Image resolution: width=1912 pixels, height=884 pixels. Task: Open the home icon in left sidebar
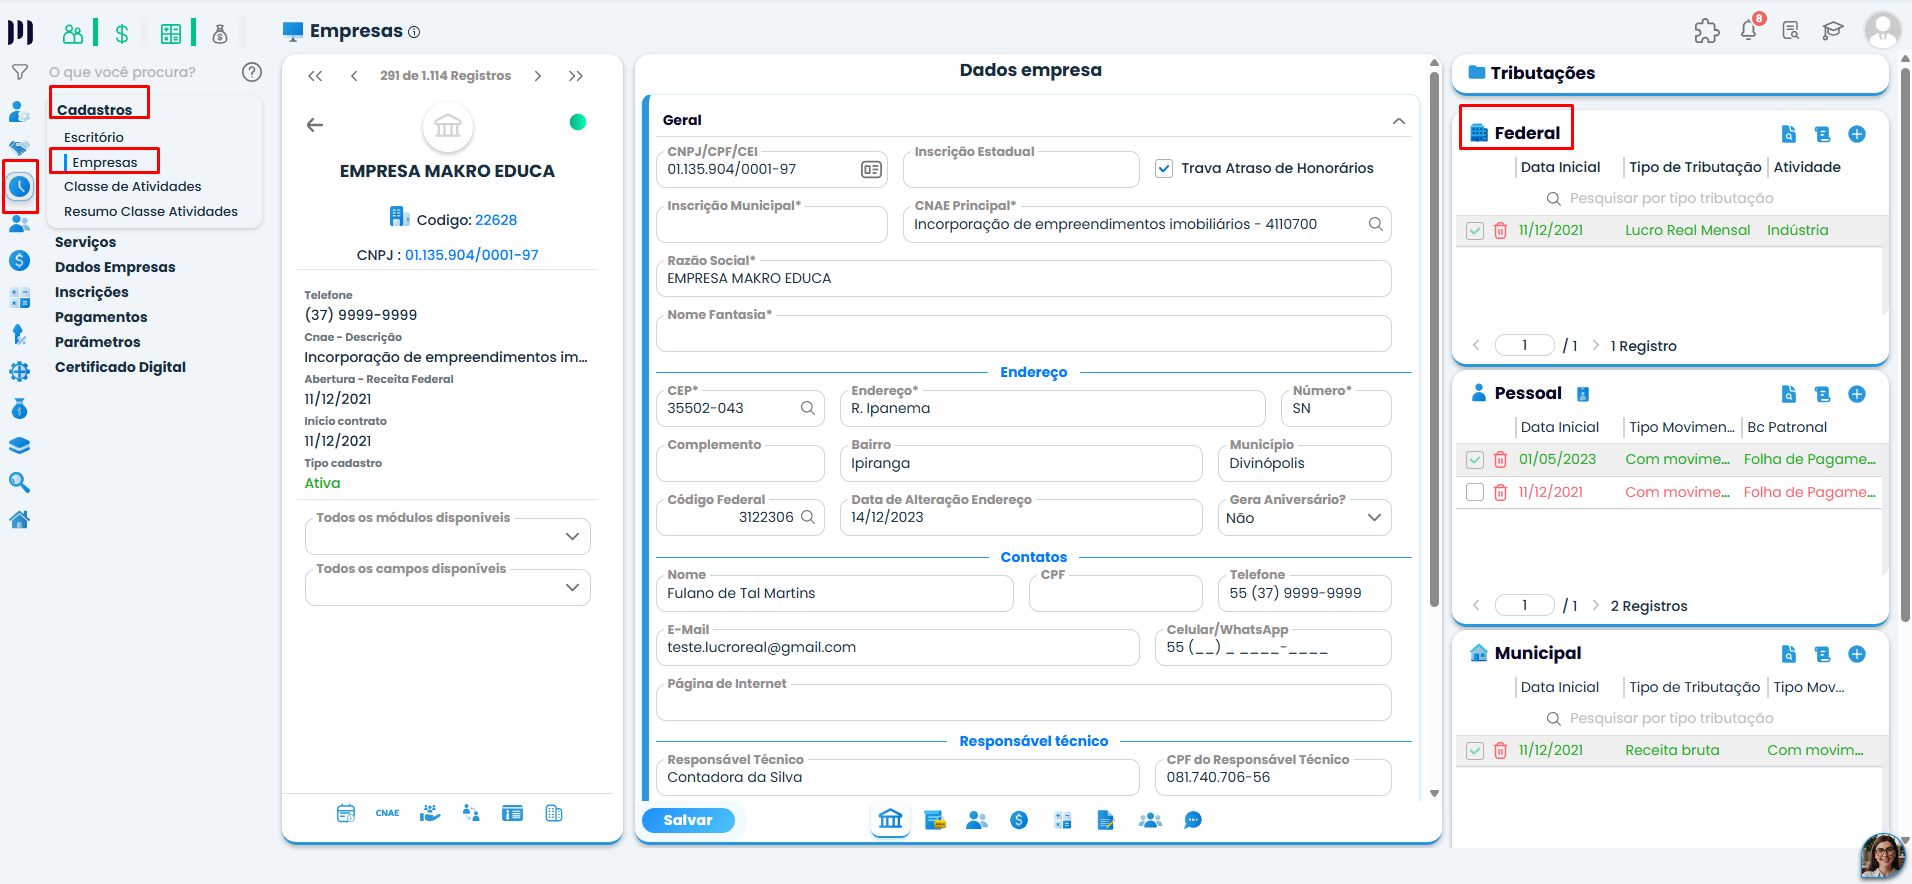pos(19,519)
